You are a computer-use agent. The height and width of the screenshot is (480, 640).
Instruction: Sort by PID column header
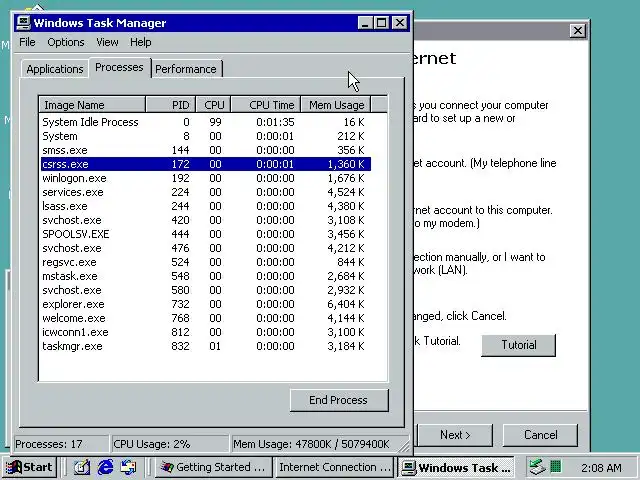click(171, 105)
